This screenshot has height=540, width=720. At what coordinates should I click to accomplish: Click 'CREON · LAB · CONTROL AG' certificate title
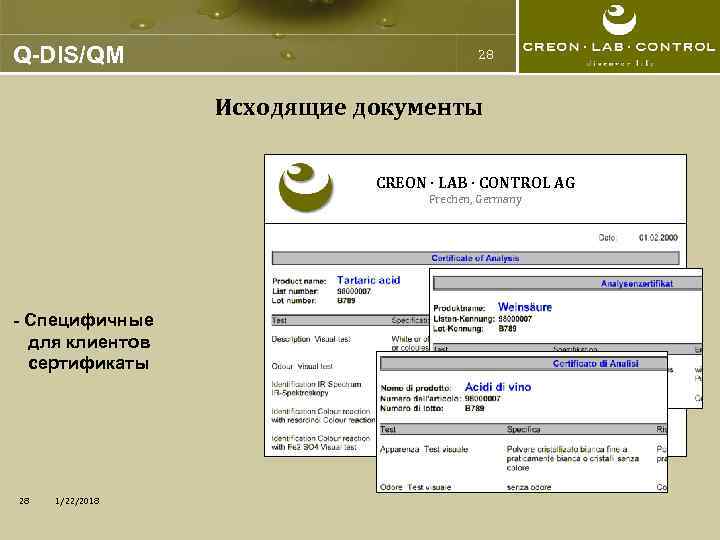pyautogui.click(x=475, y=183)
